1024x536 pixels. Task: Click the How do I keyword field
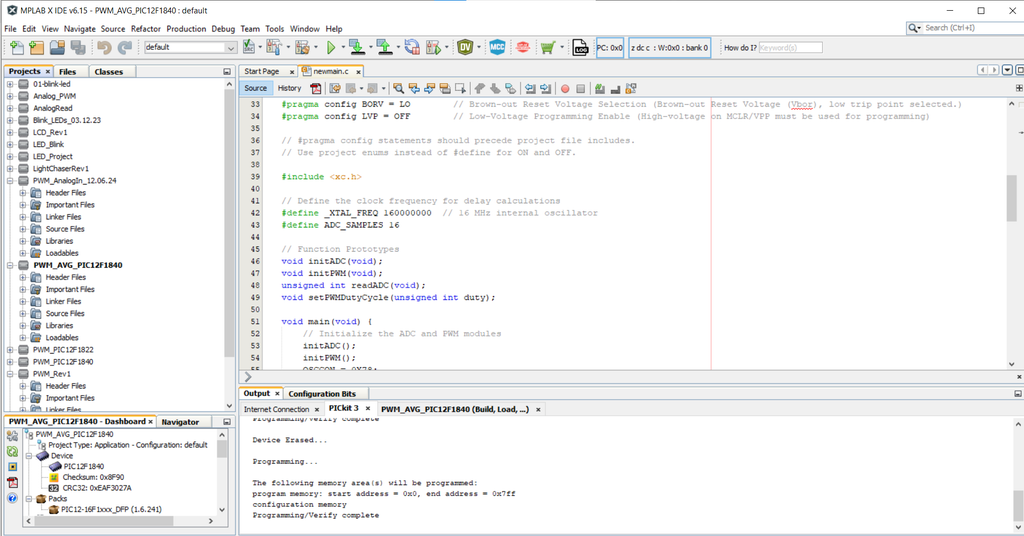(x=790, y=48)
